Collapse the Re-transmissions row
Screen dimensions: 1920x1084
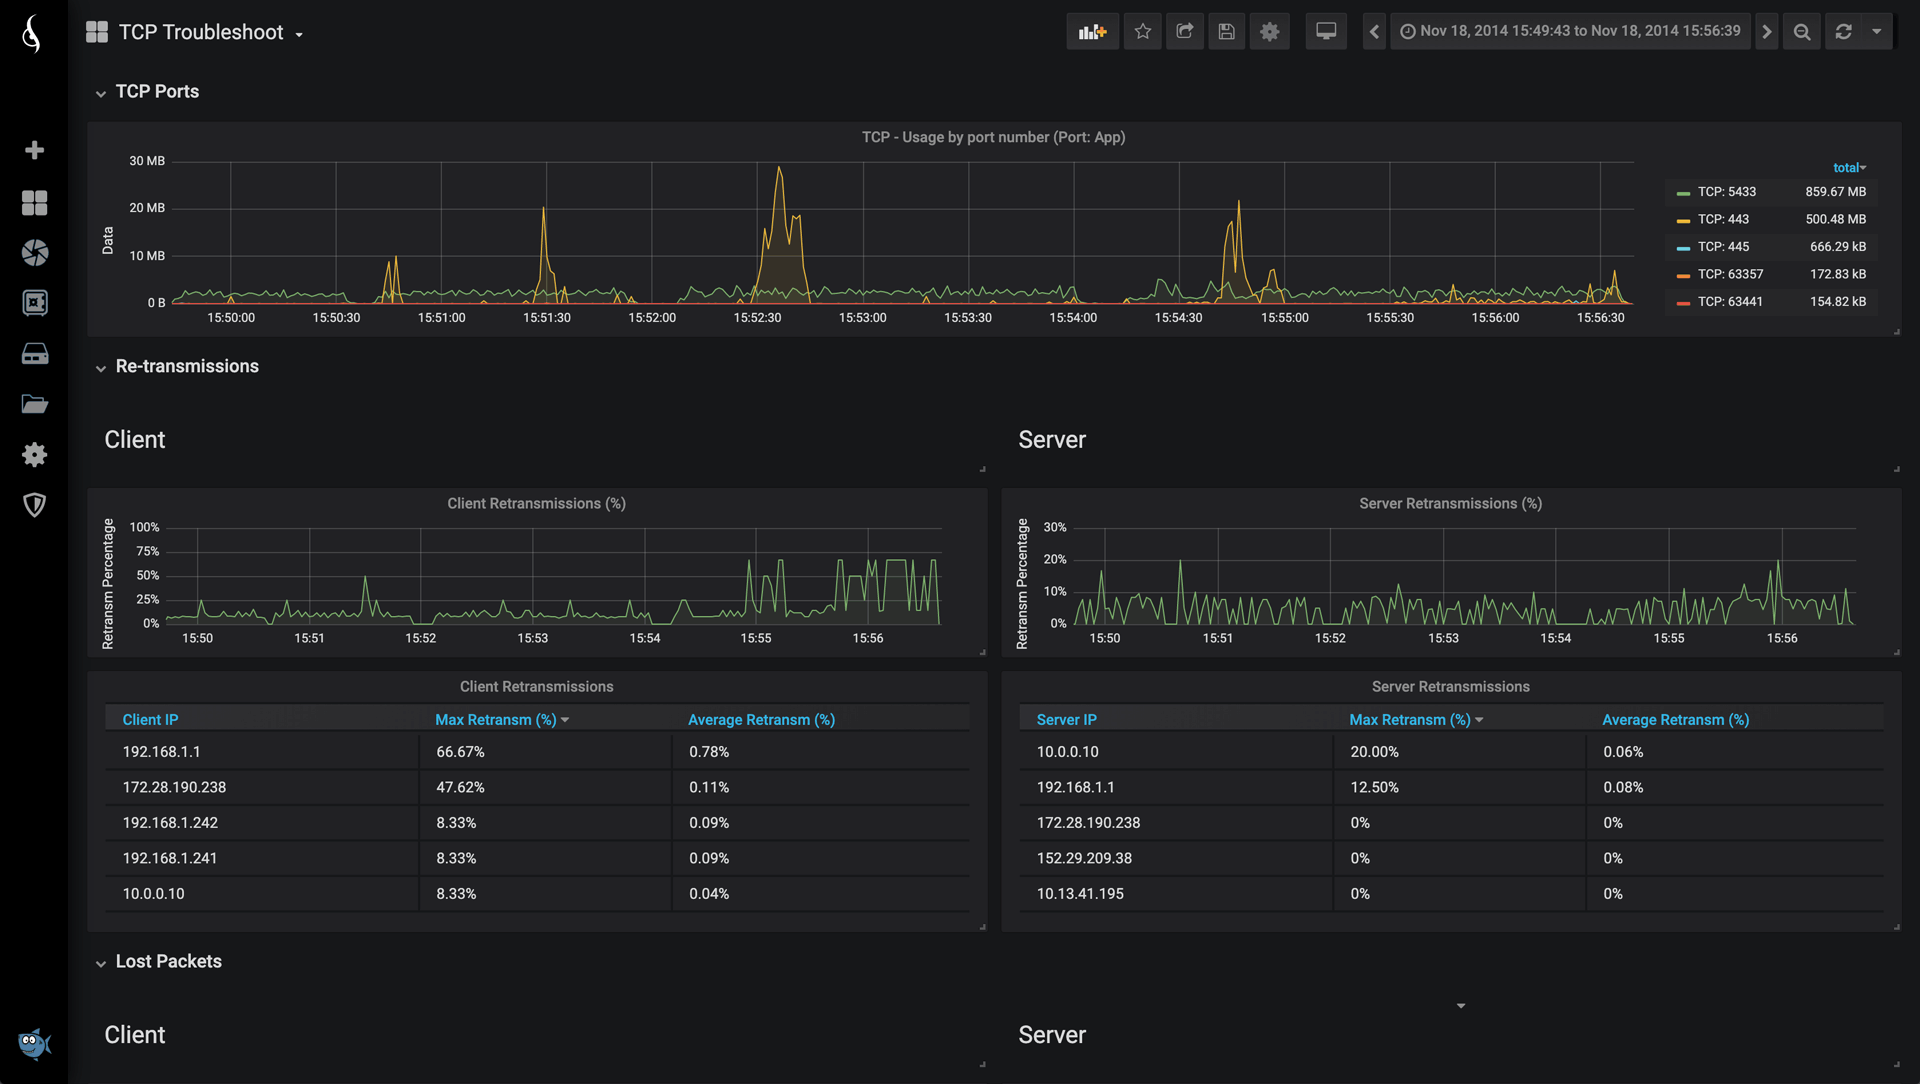coord(187,367)
